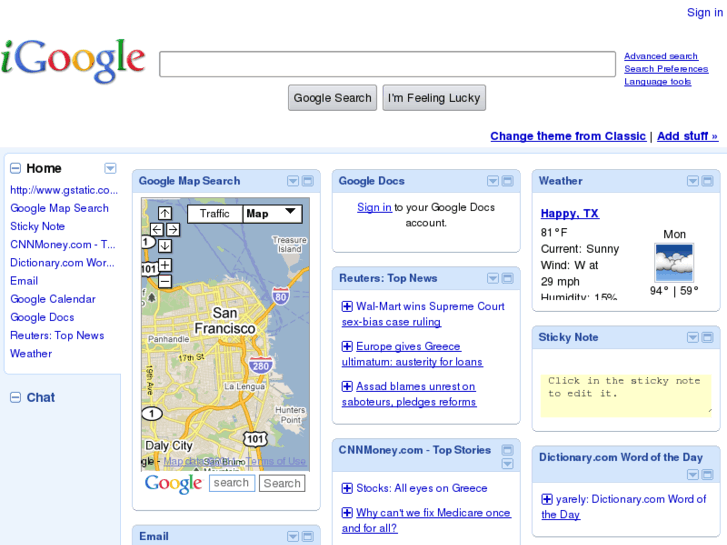Click the Interstate 280 shield on the map

tap(261, 365)
